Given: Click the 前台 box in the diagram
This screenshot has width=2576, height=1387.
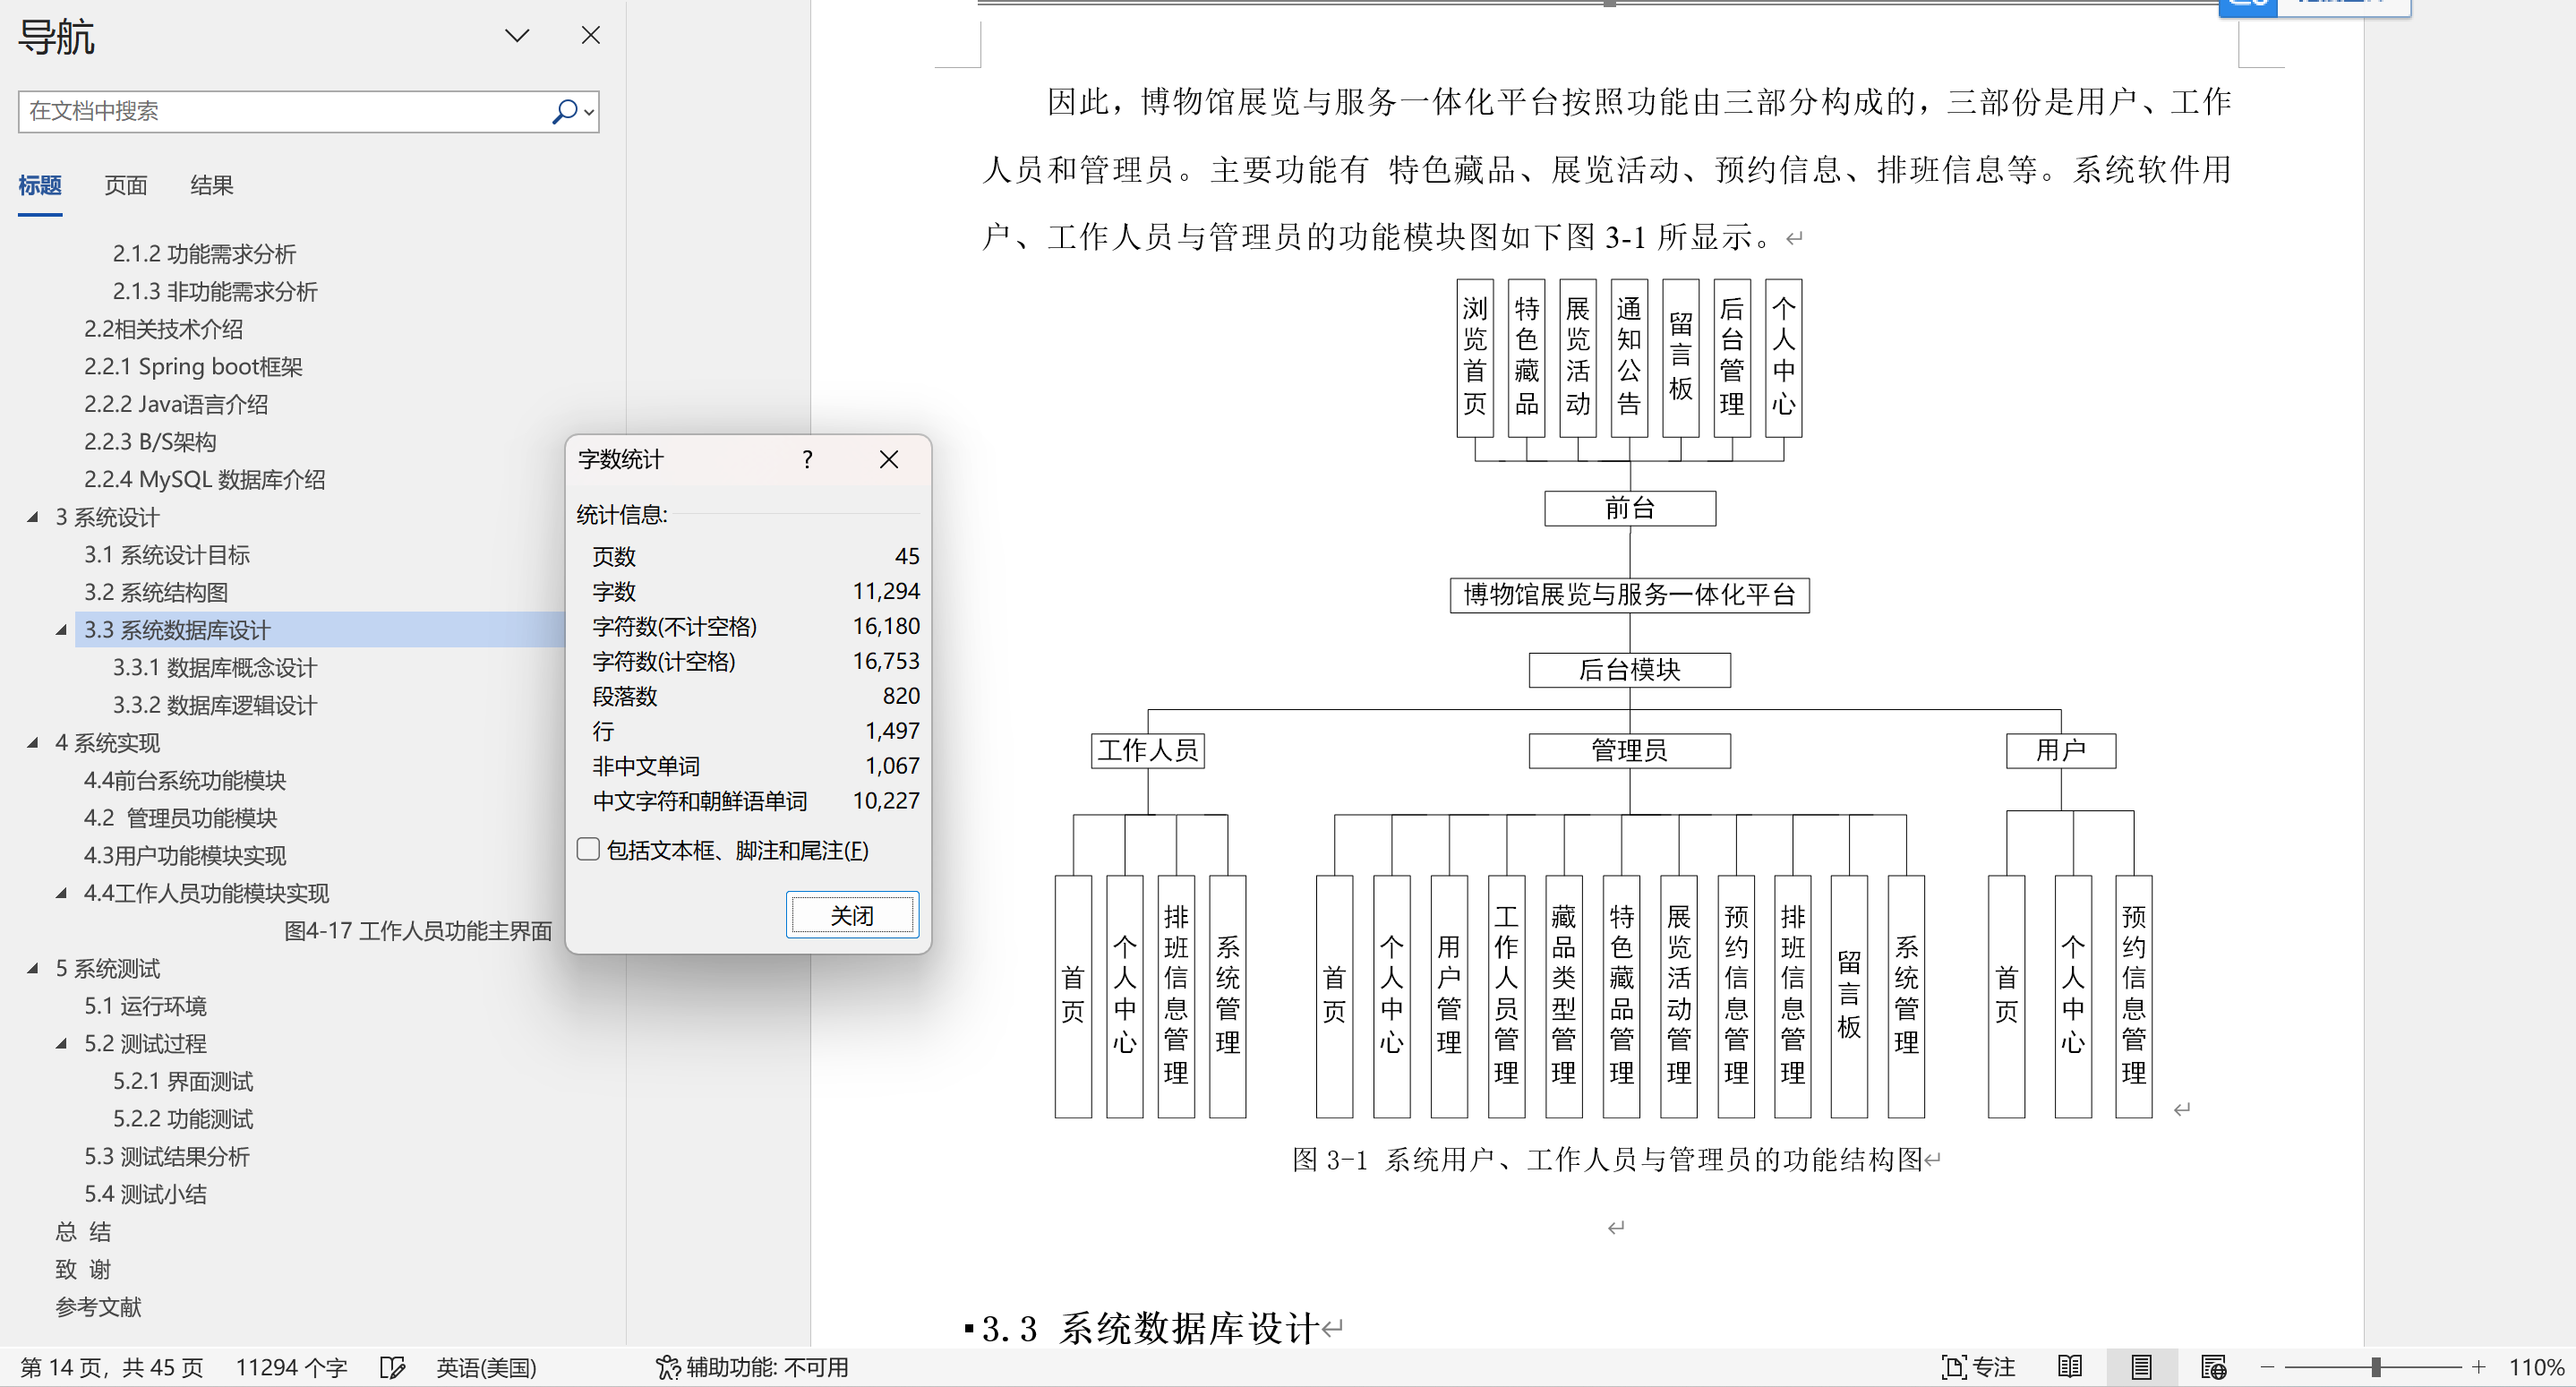Looking at the screenshot, I should coord(1630,509).
